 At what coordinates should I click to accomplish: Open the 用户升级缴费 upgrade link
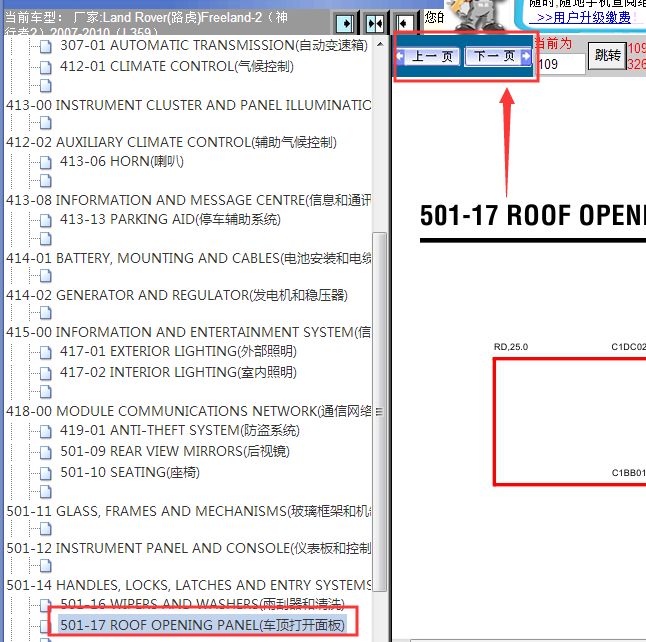coord(584,18)
